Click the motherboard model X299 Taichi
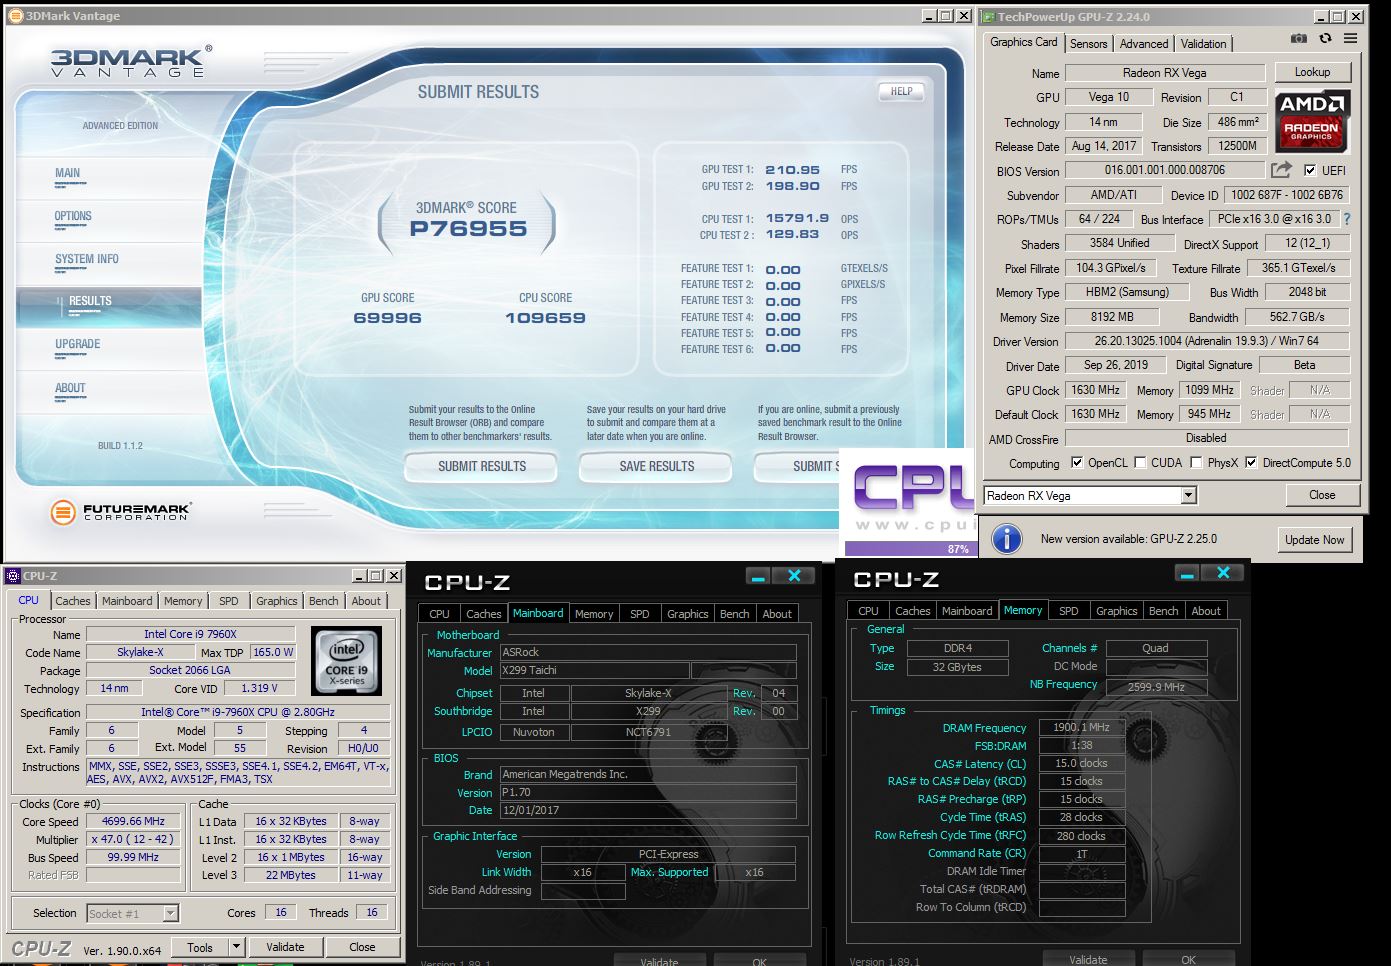The width and height of the screenshot is (1391, 966). (594, 671)
